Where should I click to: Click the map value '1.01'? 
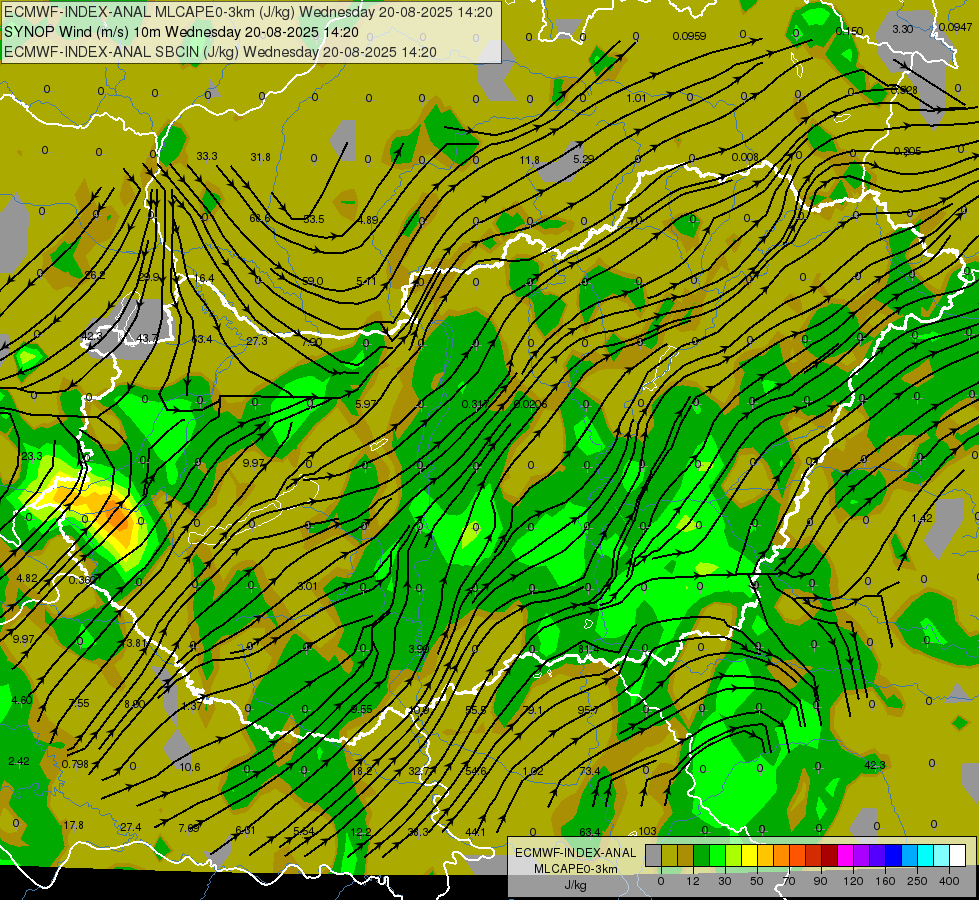636,98
